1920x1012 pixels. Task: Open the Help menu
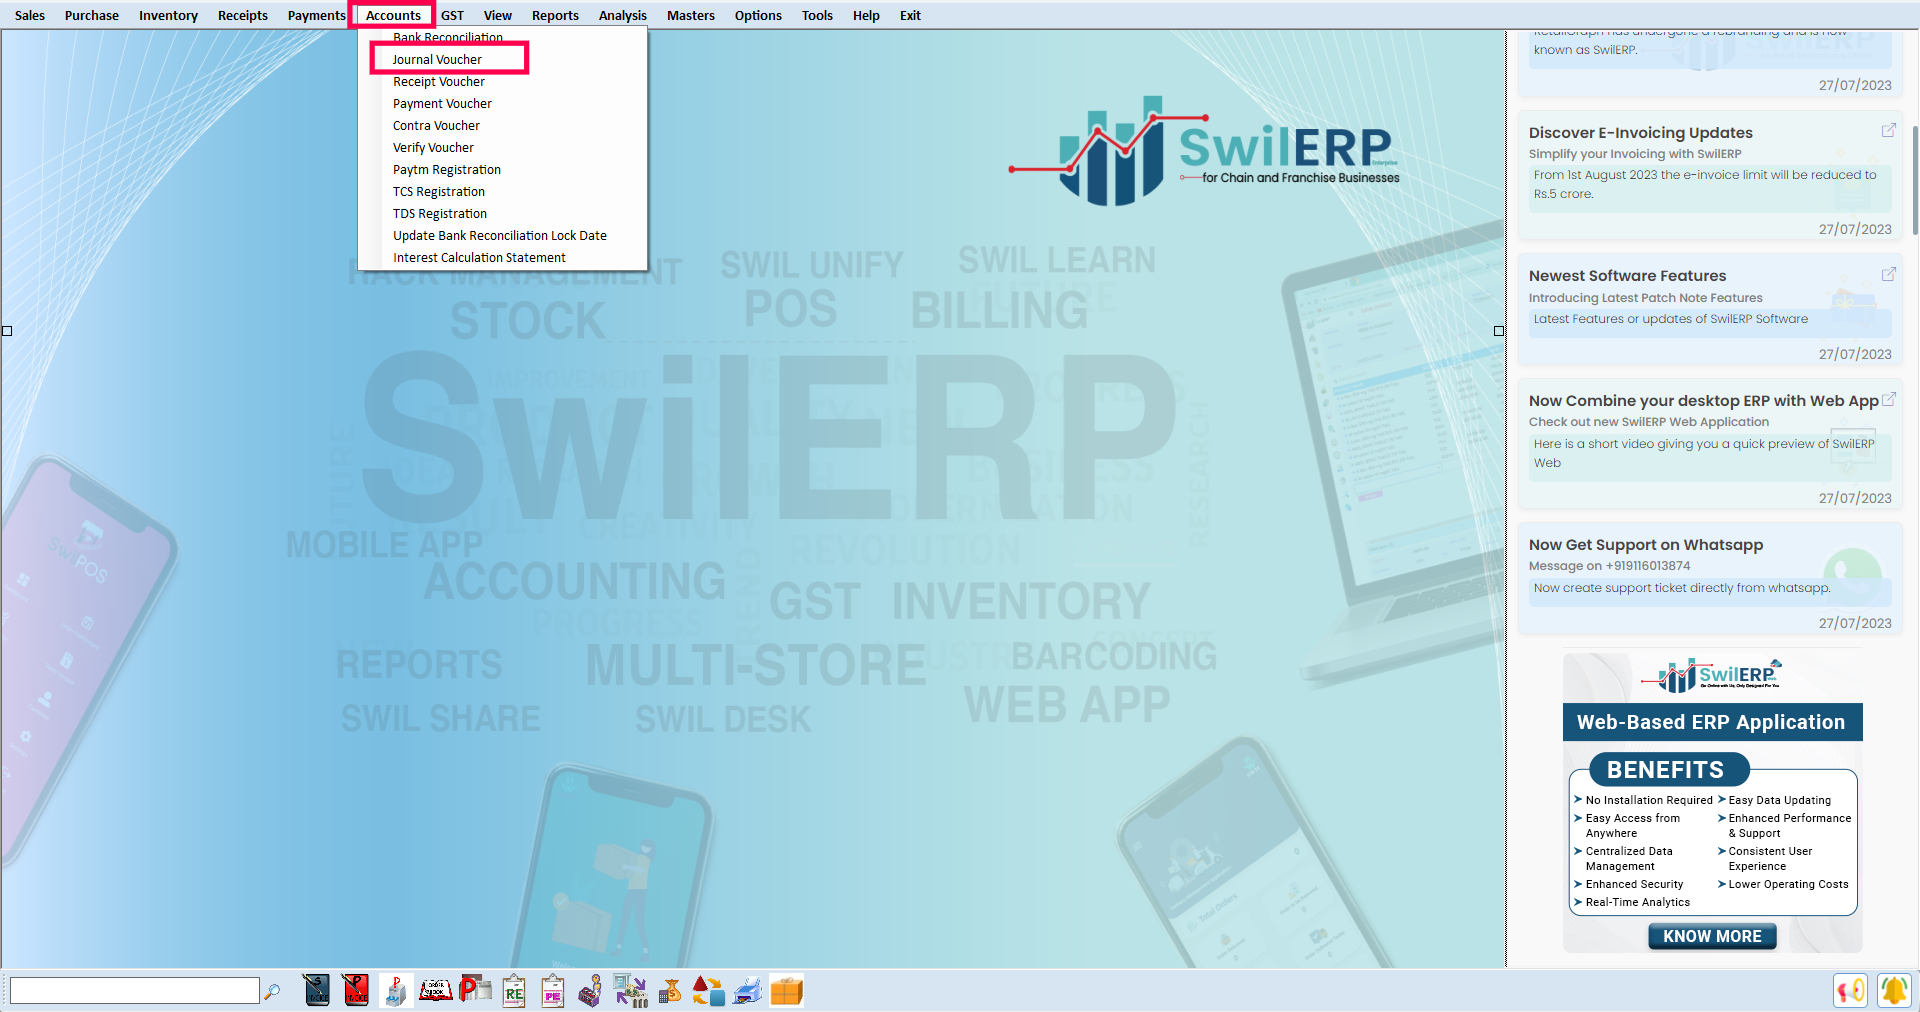click(x=866, y=15)
